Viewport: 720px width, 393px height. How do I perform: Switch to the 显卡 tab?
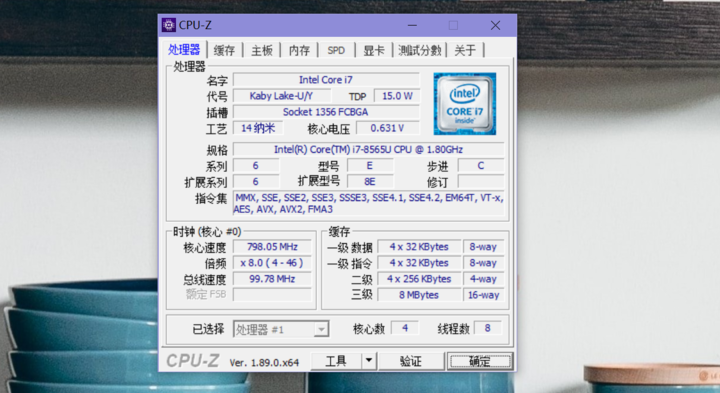pyautogui.click(x=374, y=50)
